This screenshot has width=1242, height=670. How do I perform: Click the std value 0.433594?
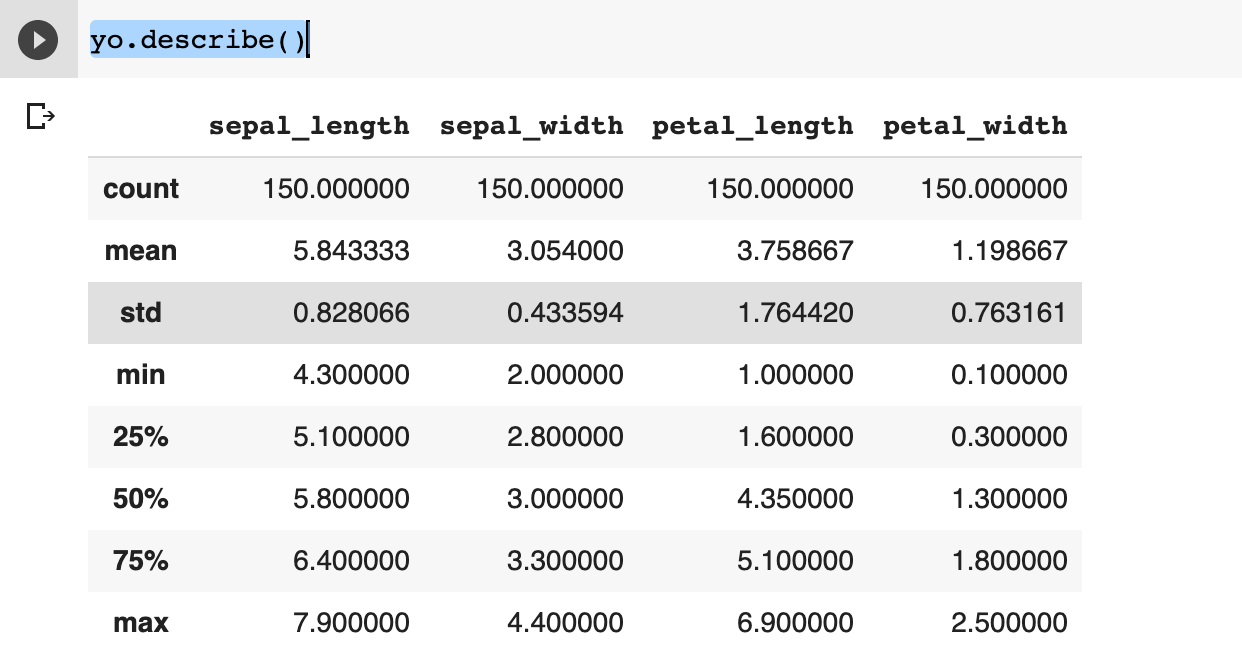(565, 313)
